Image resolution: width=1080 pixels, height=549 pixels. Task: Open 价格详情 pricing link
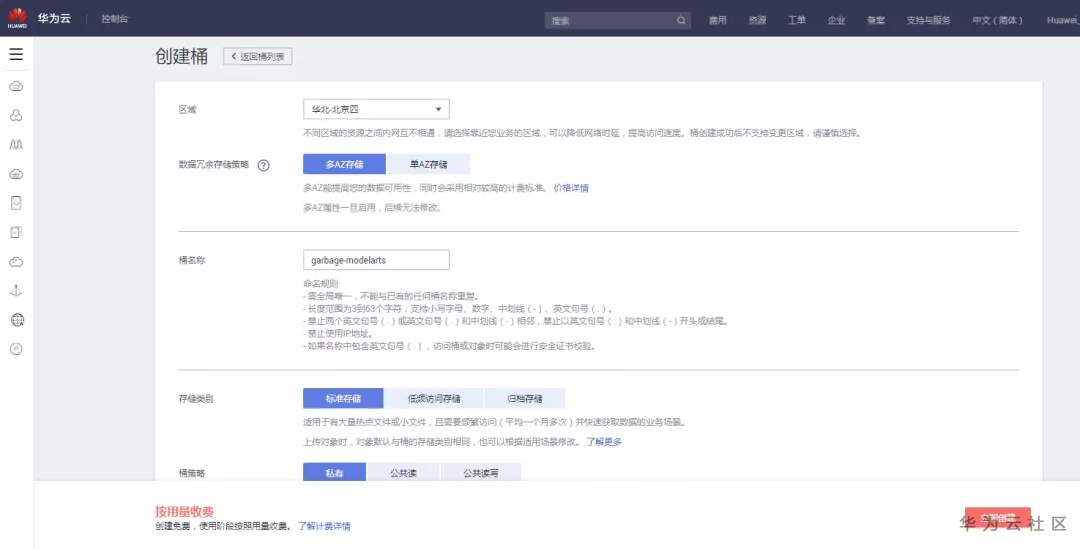(571, 187)
